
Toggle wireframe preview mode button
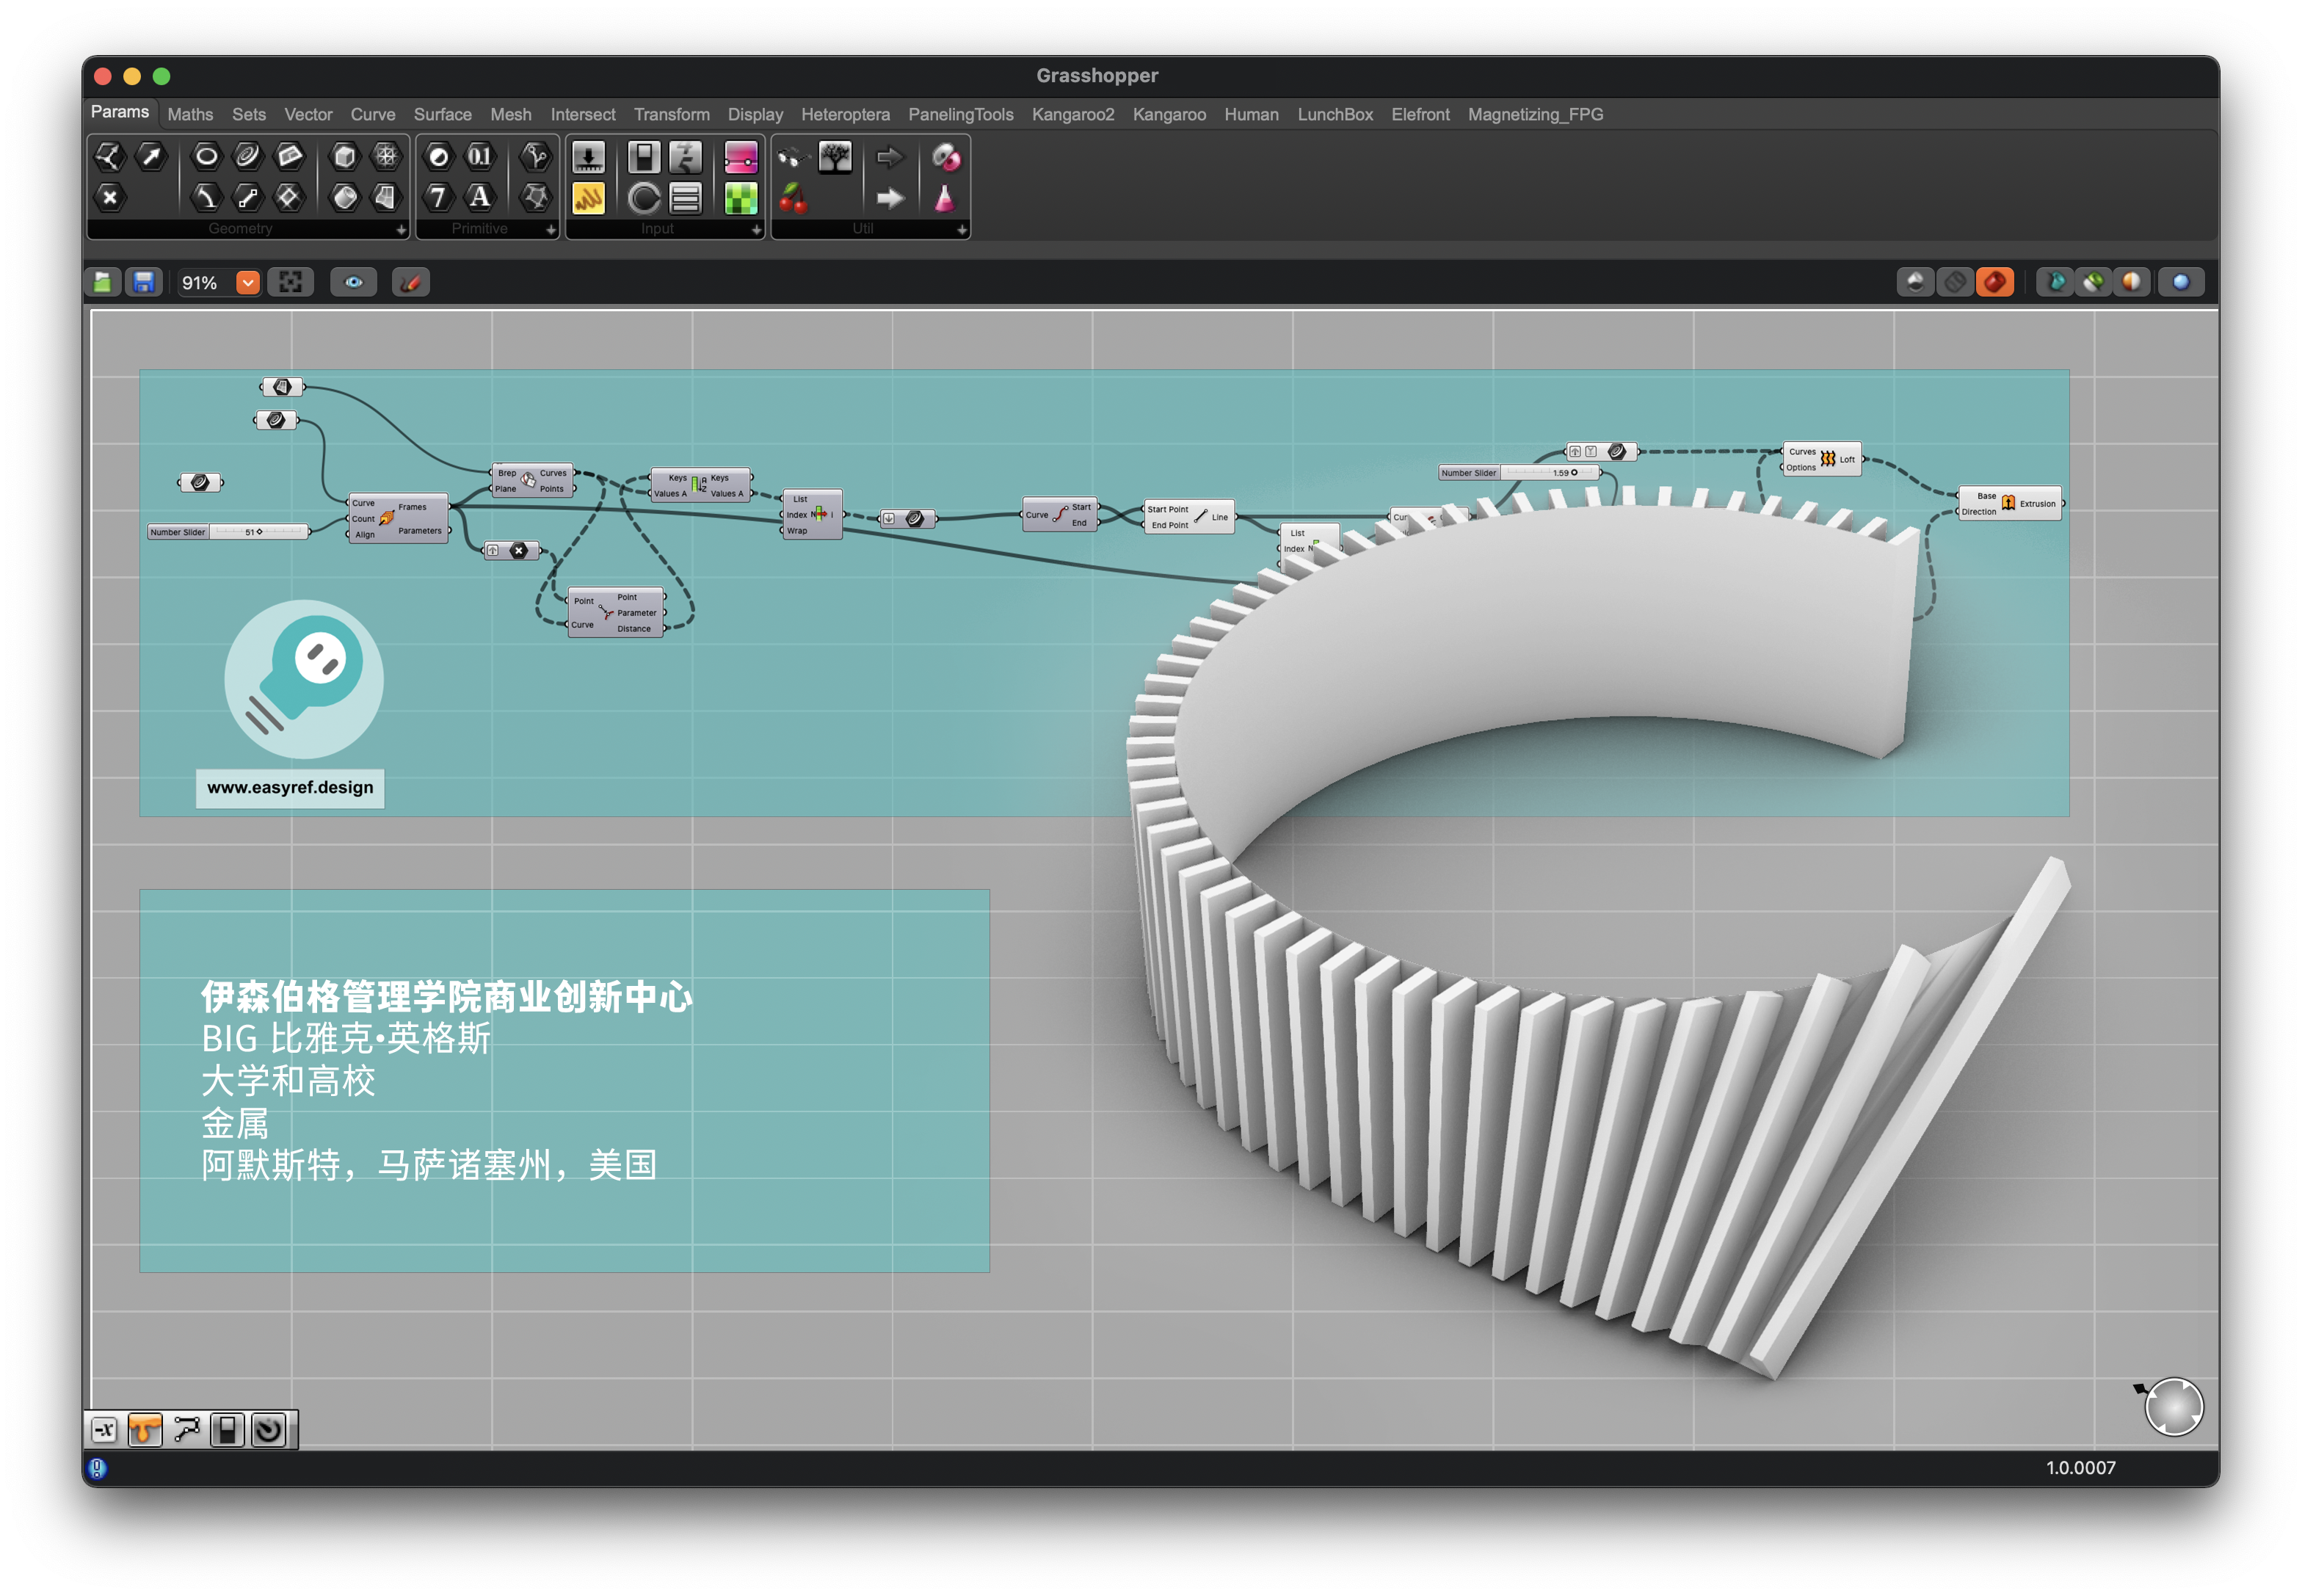click(x=1954, y=283)
